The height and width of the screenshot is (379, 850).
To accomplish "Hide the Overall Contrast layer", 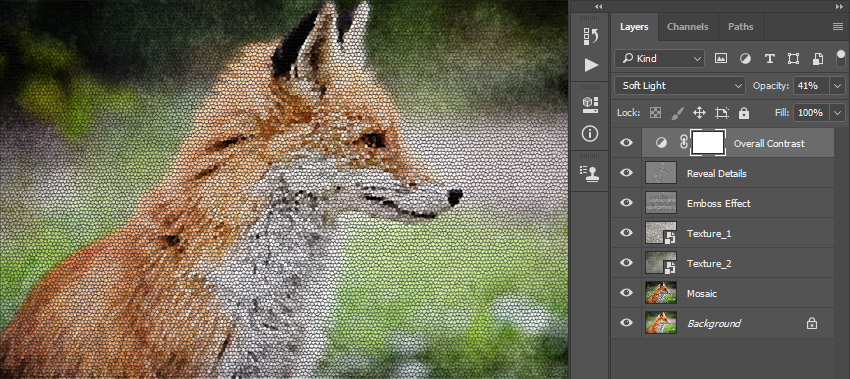I will [x=626, y=143].
